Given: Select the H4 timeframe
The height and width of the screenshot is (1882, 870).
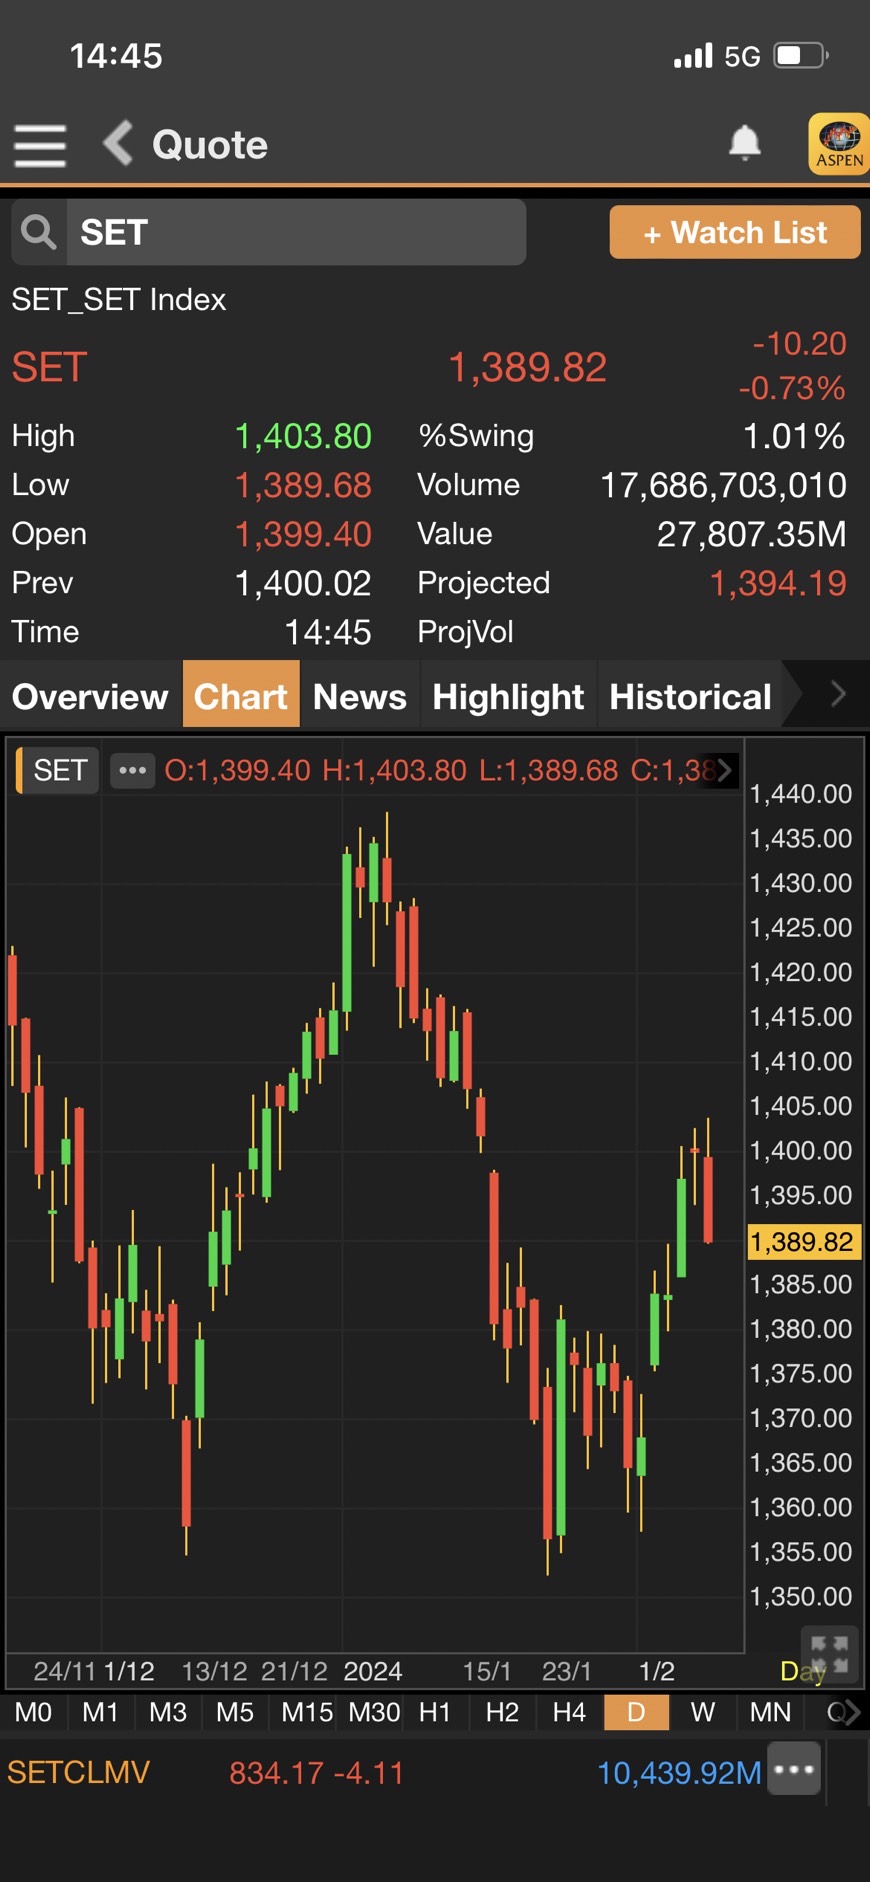Looking at the screenshot, I should tap(569, 1712).
